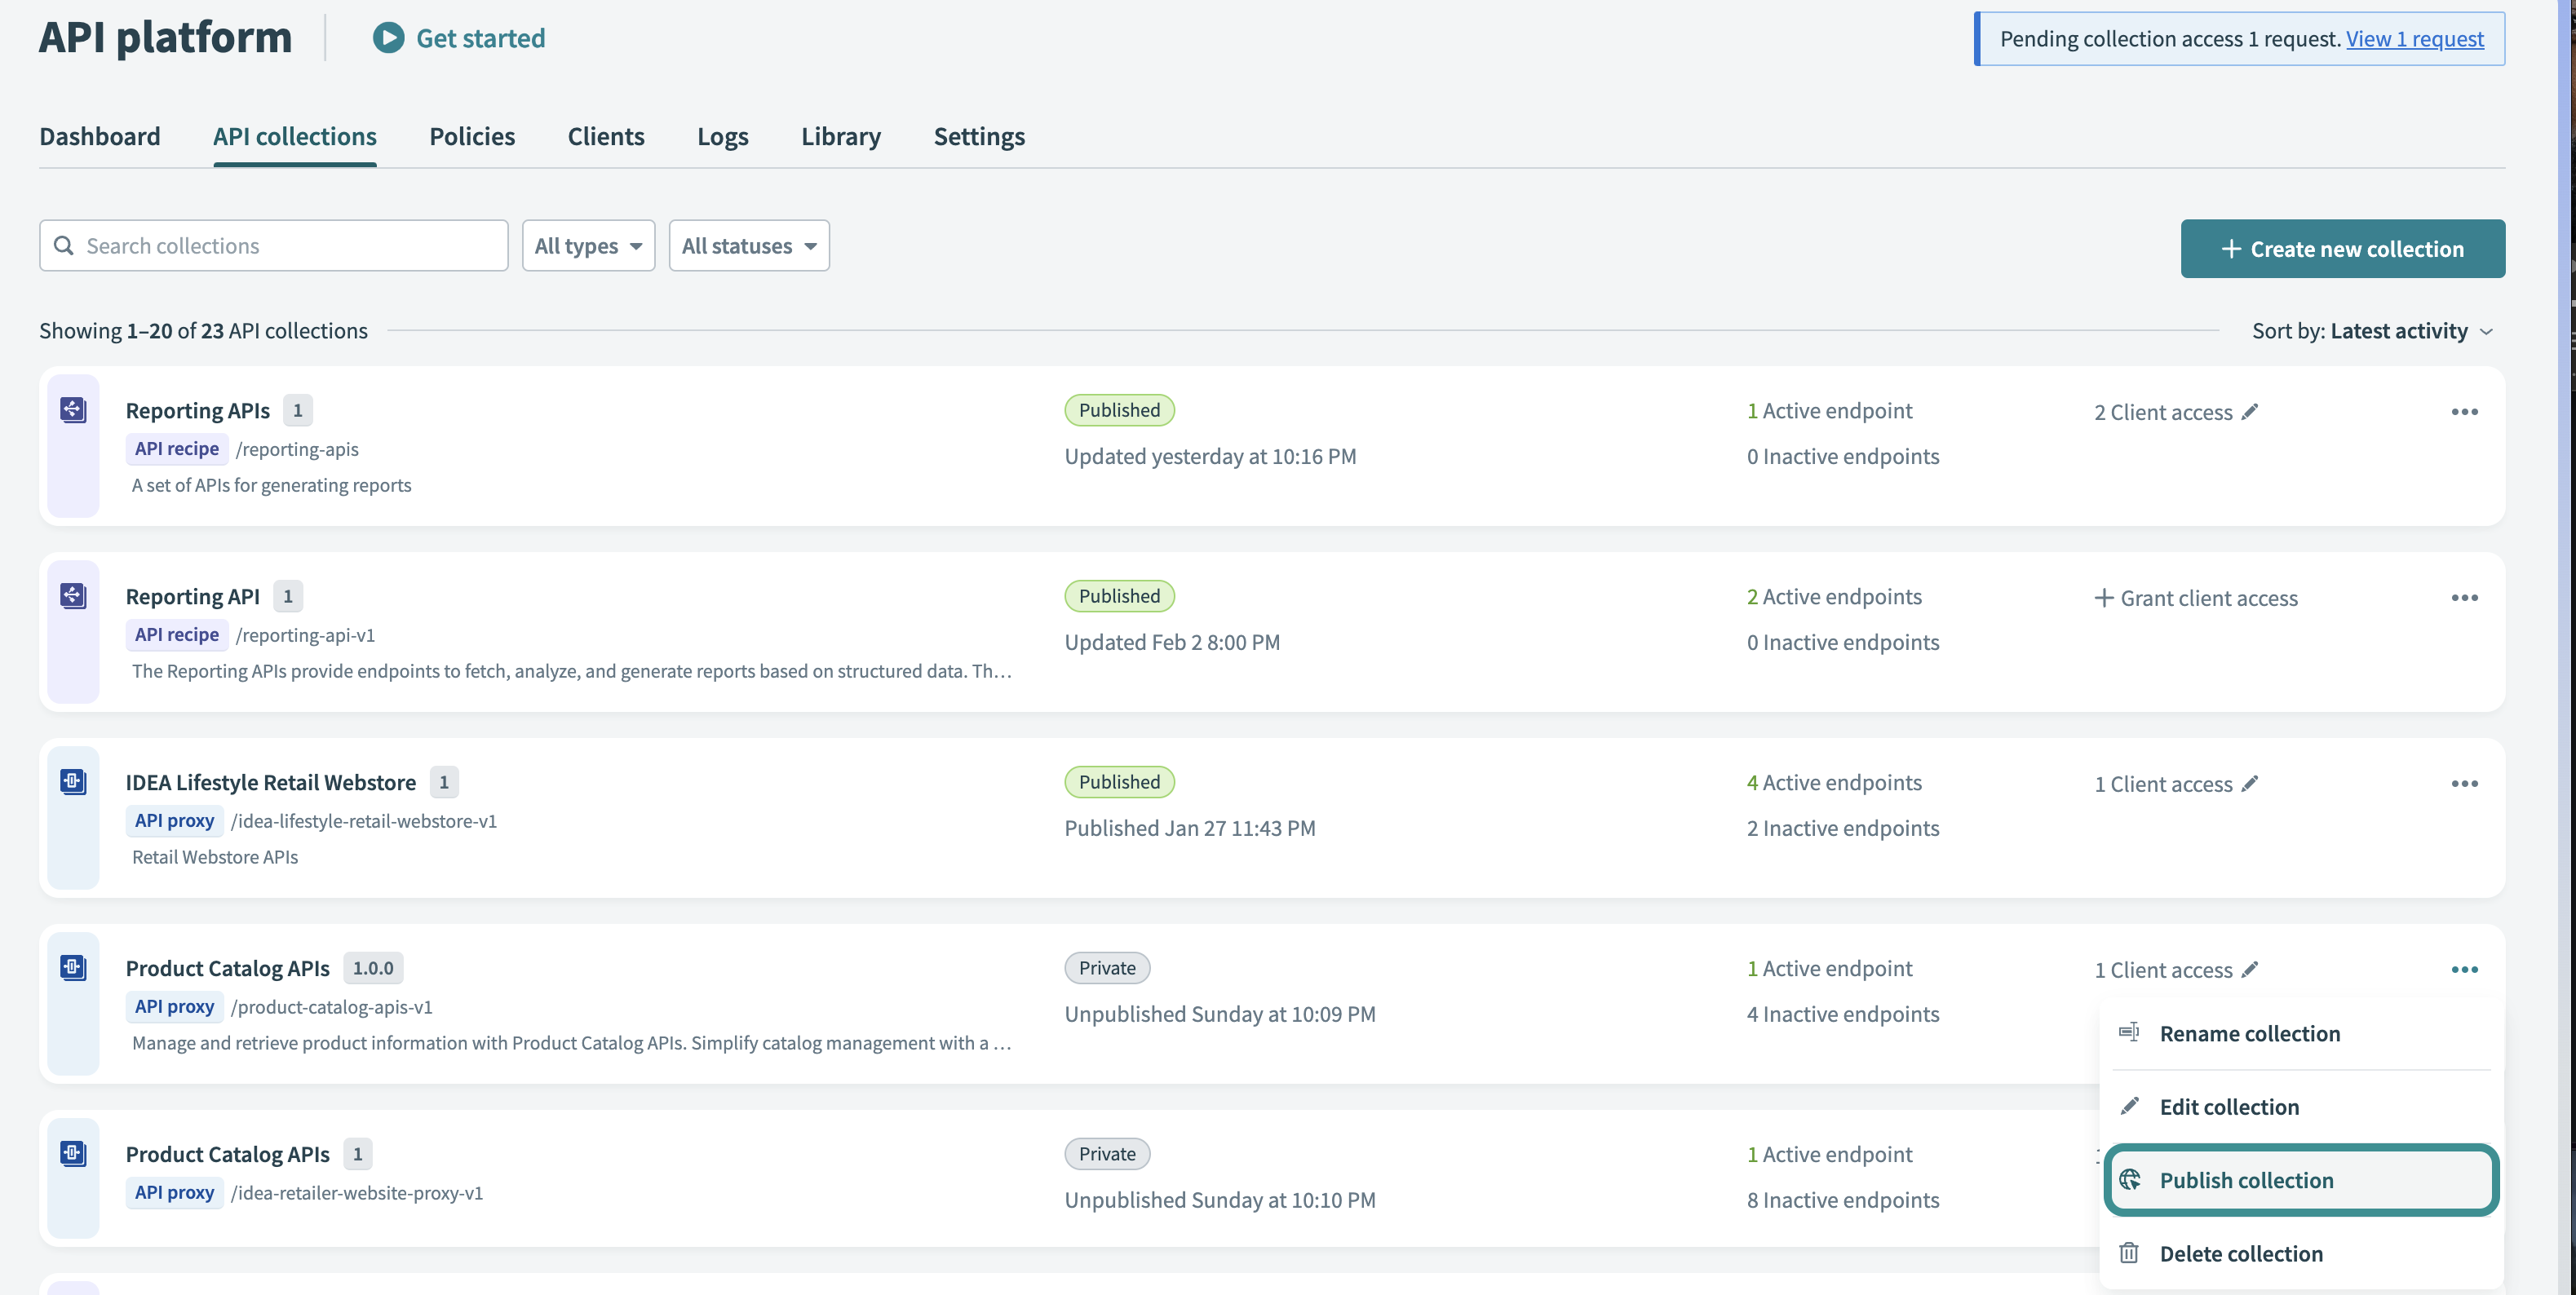This screenshot has width=2576, height=1295.
Task: Select Publish collection from the context menu
Action: point(2247,1180)
